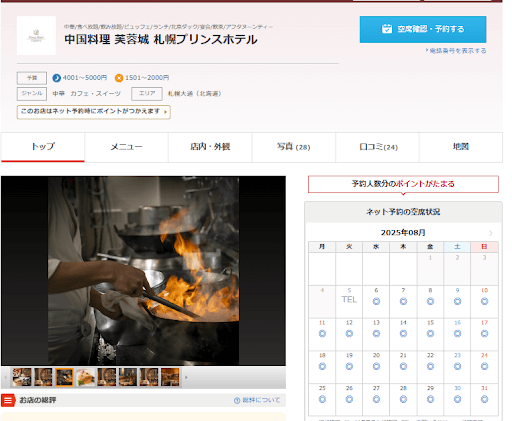Select availability circle for August 22
The image size is (512, 421).
click(x=430, y=366)
